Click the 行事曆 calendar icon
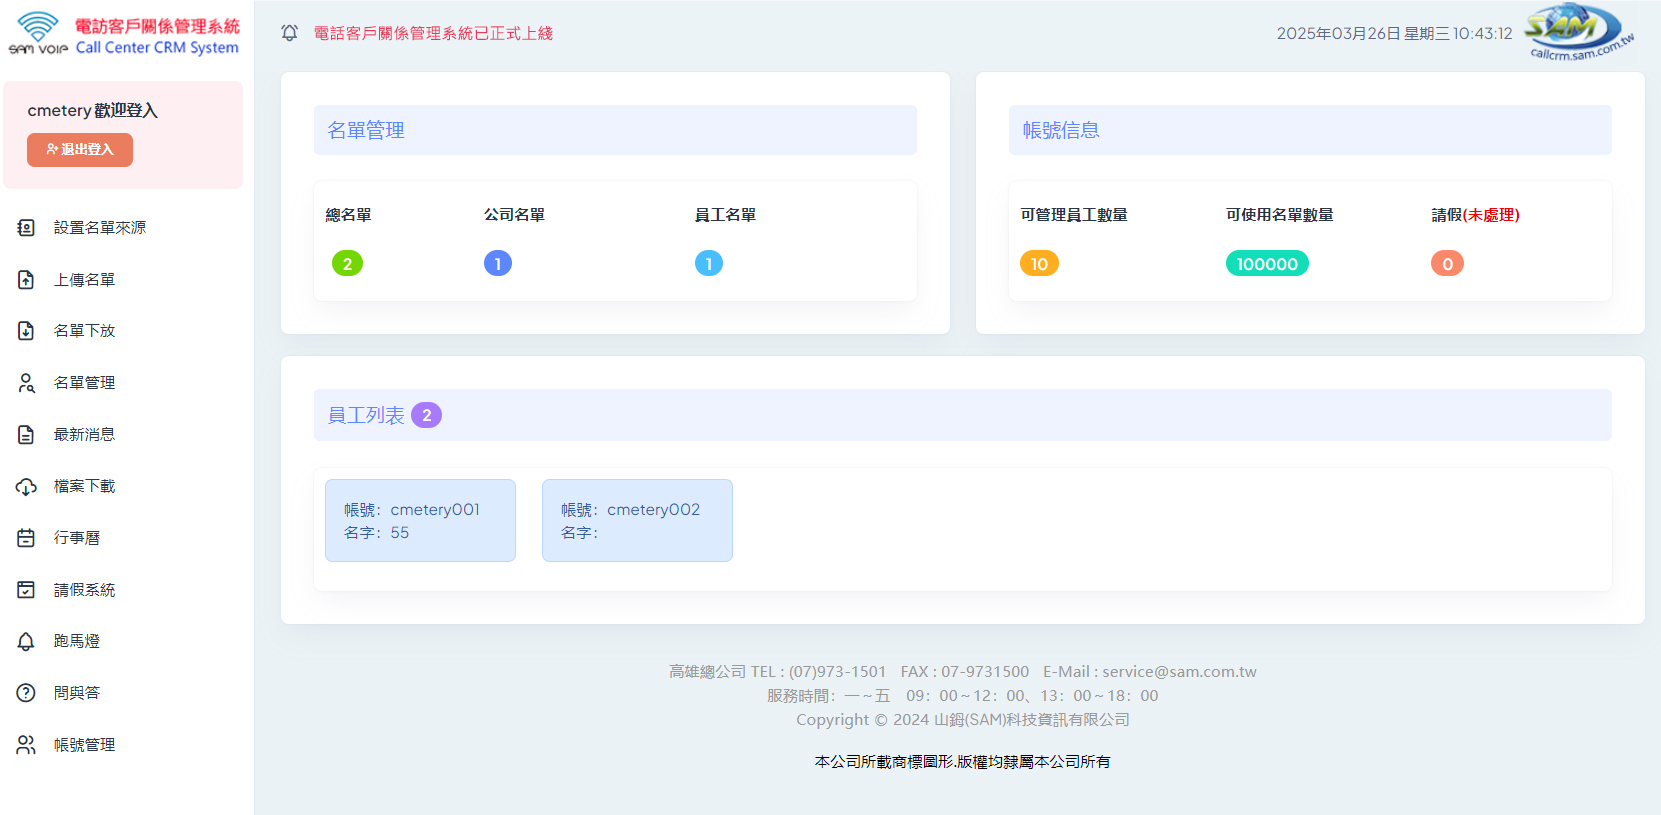Image resolution: width=1661 pixels, height=815 pixels. tap(26, 538)
